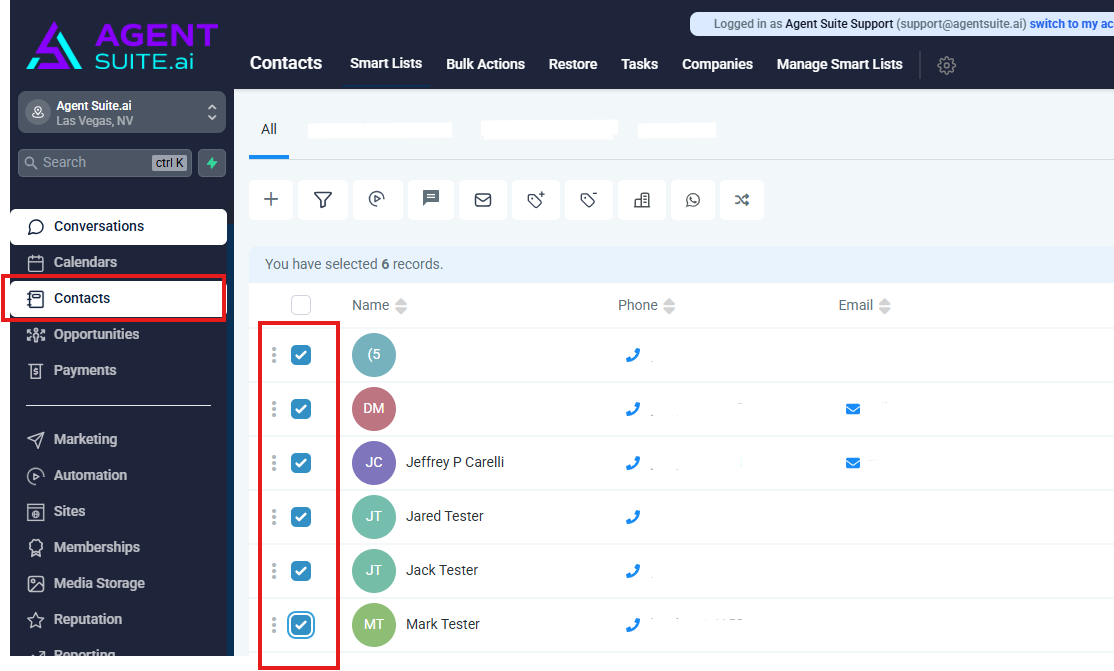Click the add to workflow play icon
Screen dimensions: 1114x671
click(x=377, y=200)
